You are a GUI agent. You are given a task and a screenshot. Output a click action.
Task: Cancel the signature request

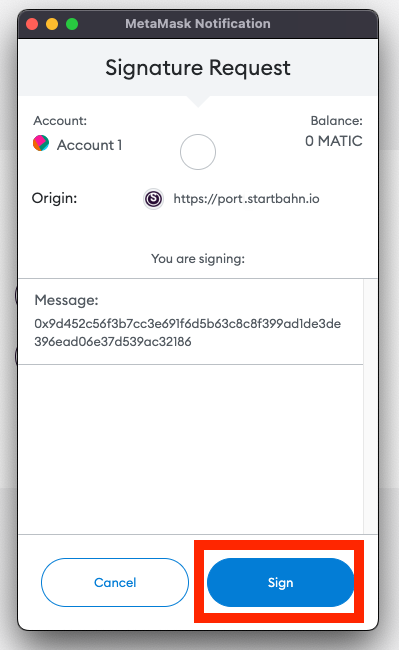point(115,582)
